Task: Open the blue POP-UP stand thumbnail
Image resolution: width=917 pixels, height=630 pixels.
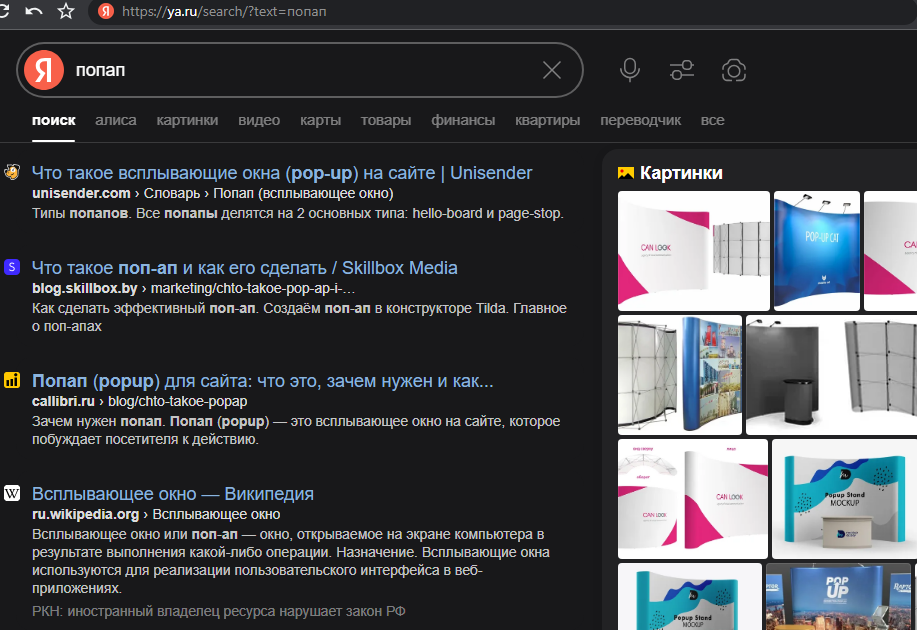Action: click(x=816, y=250)
